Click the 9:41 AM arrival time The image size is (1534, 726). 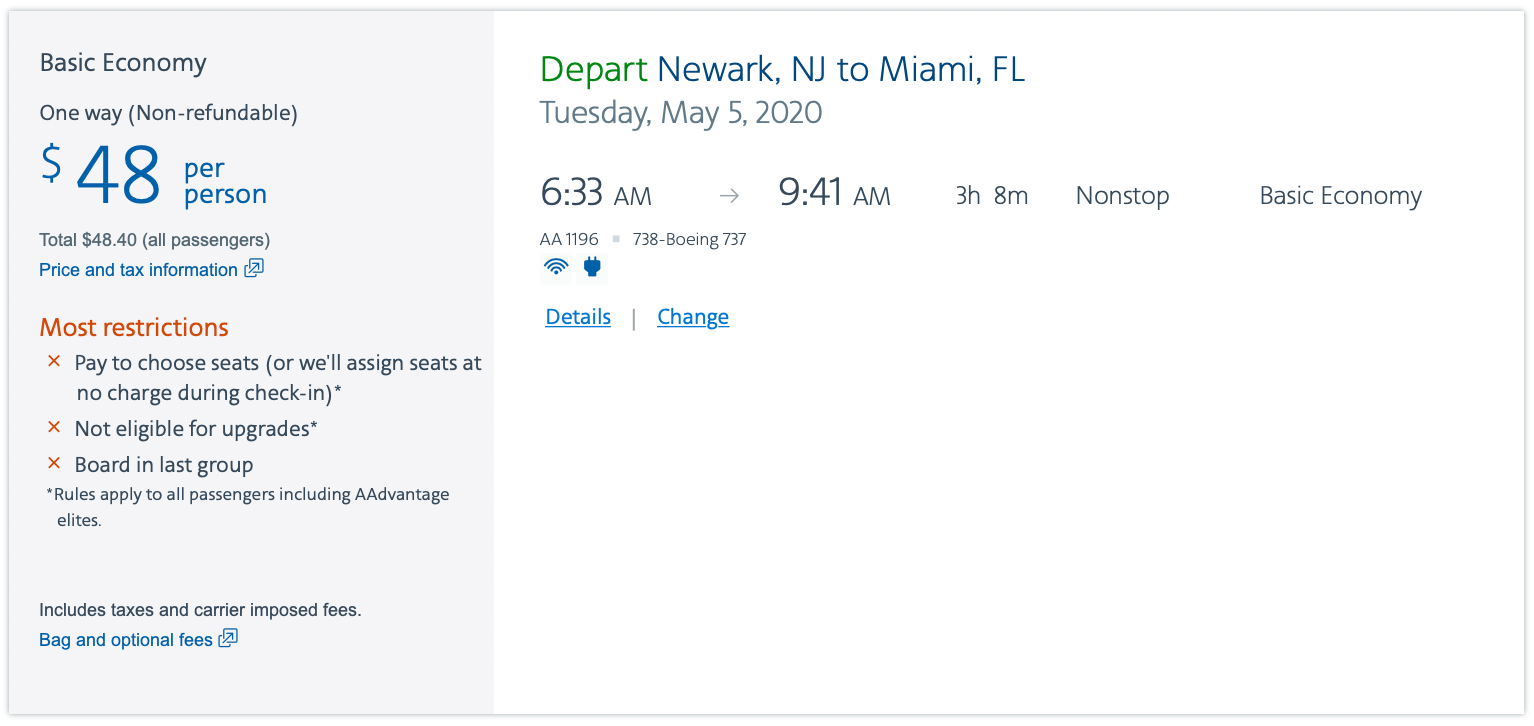click(834, 195)
